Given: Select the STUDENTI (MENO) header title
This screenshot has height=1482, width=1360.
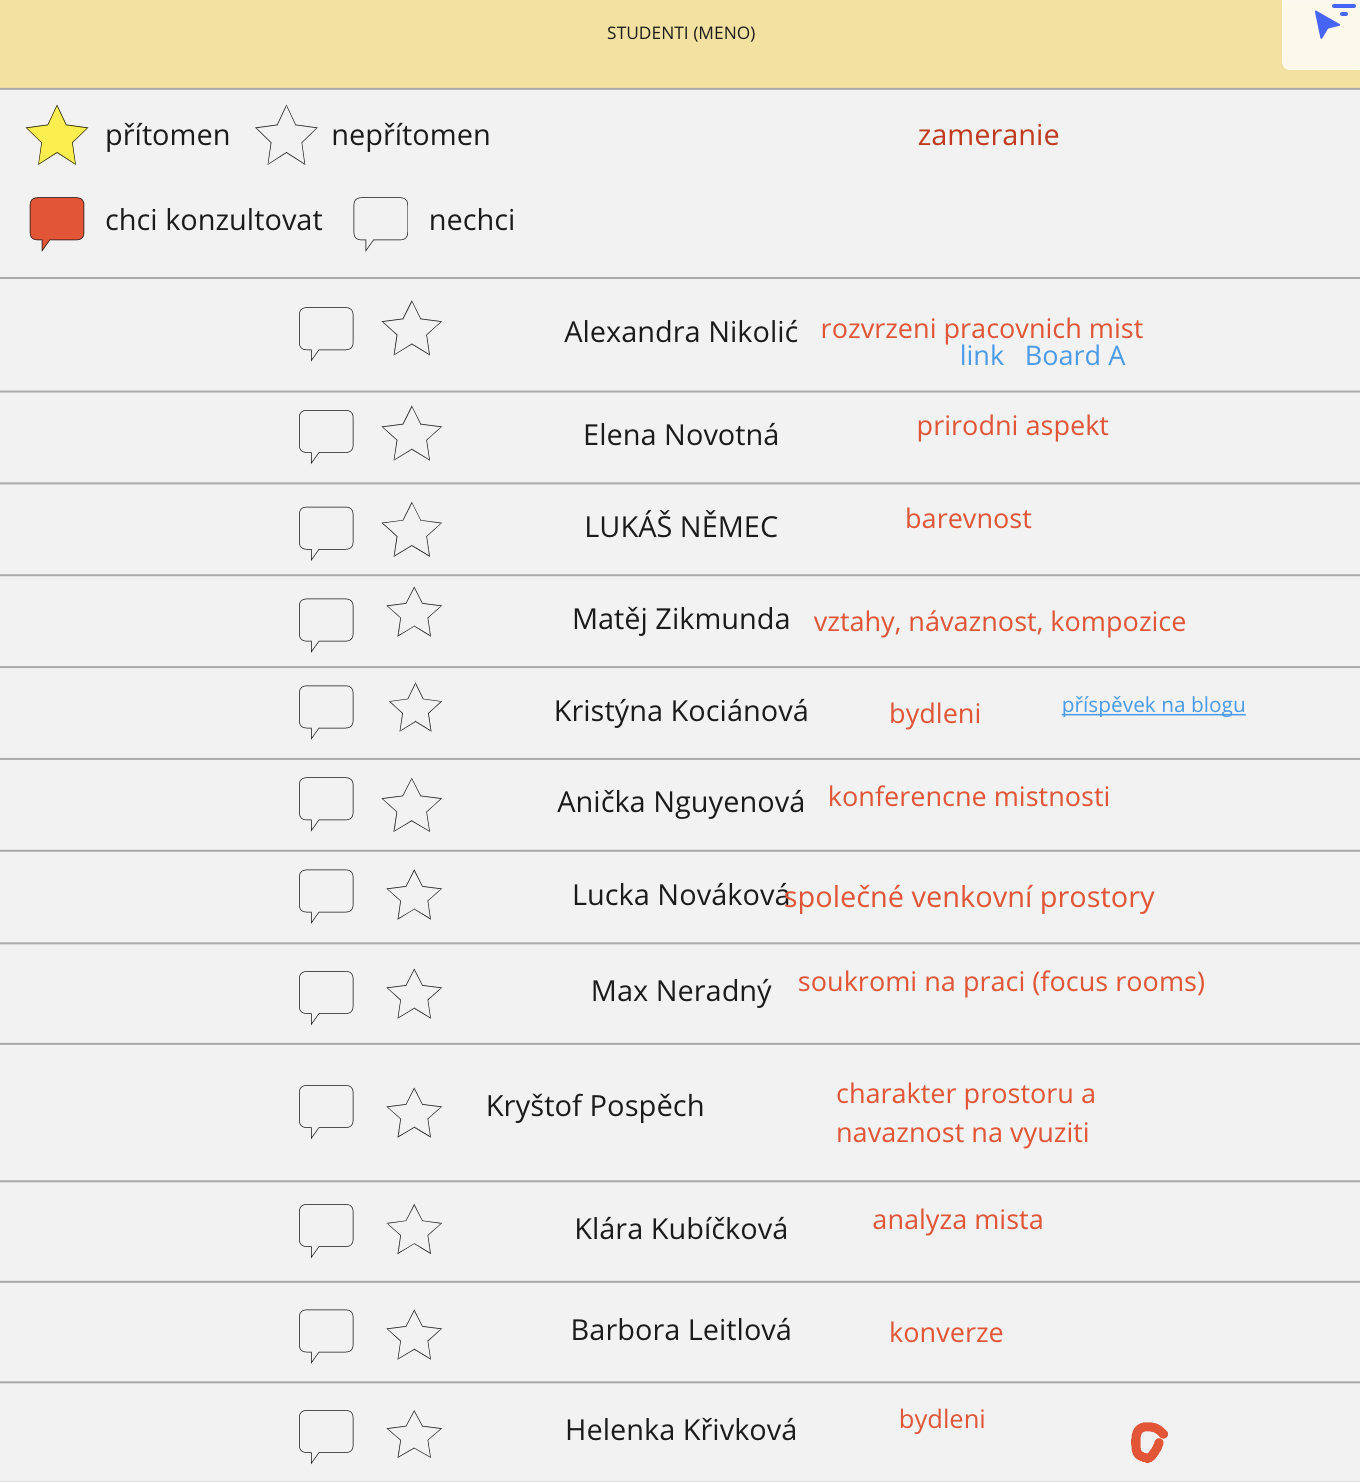Looking at the screenshot, I should click(x=681, y=33).
